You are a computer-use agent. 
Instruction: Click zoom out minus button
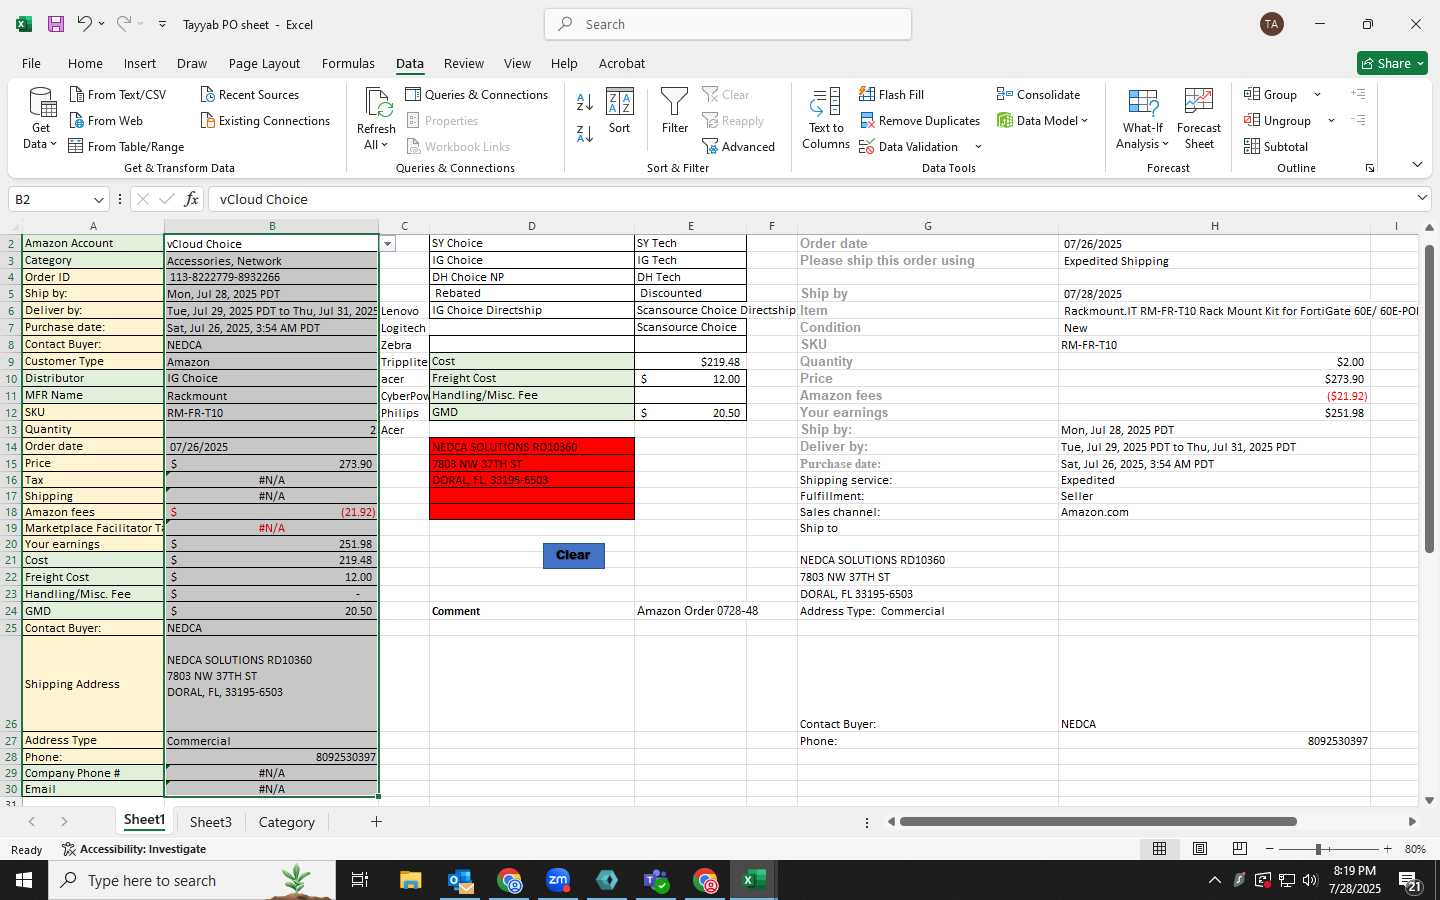(x=1269, y=849)
